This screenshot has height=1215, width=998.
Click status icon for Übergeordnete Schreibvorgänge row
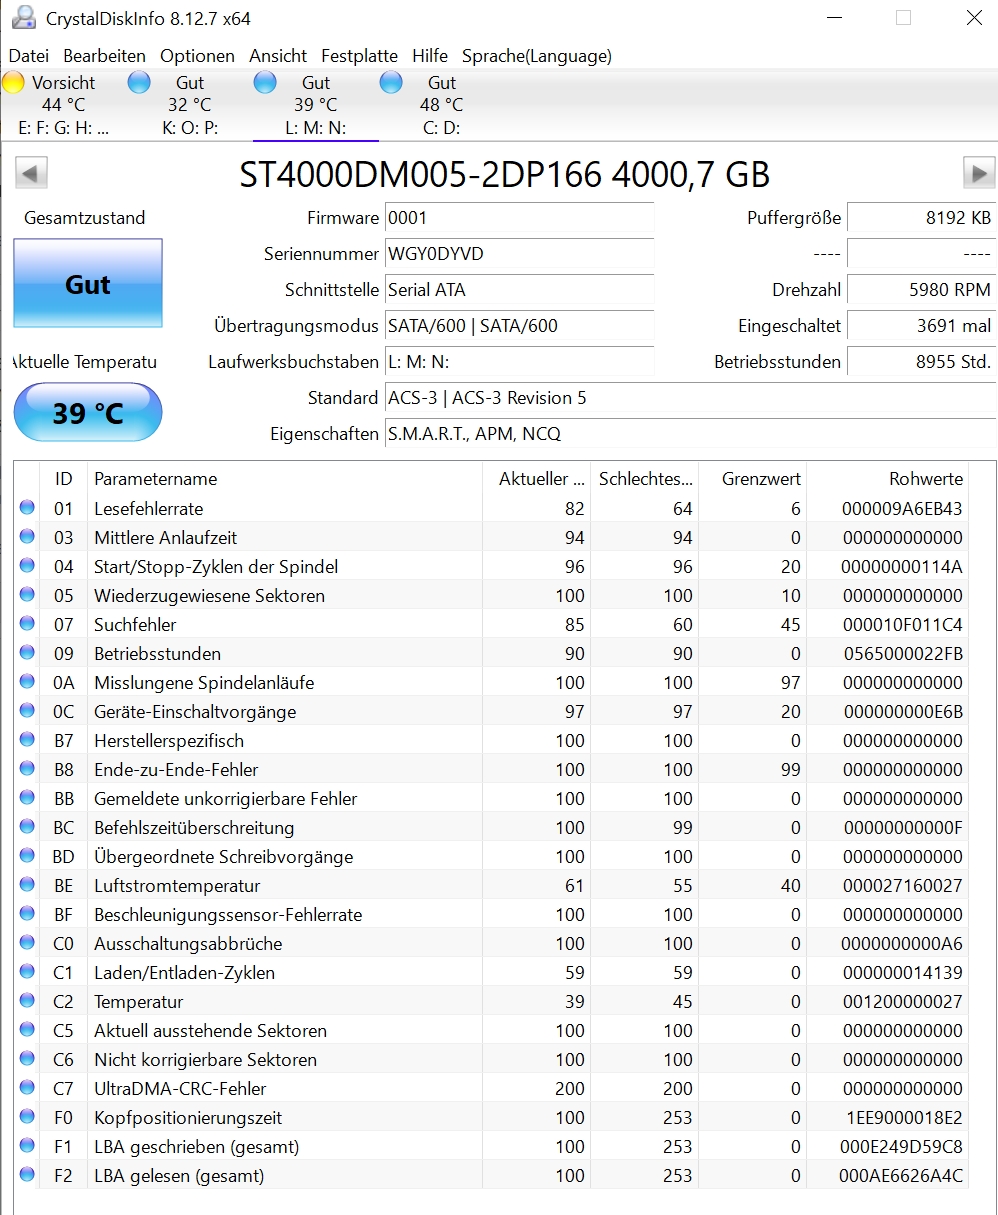click(27, 856)
